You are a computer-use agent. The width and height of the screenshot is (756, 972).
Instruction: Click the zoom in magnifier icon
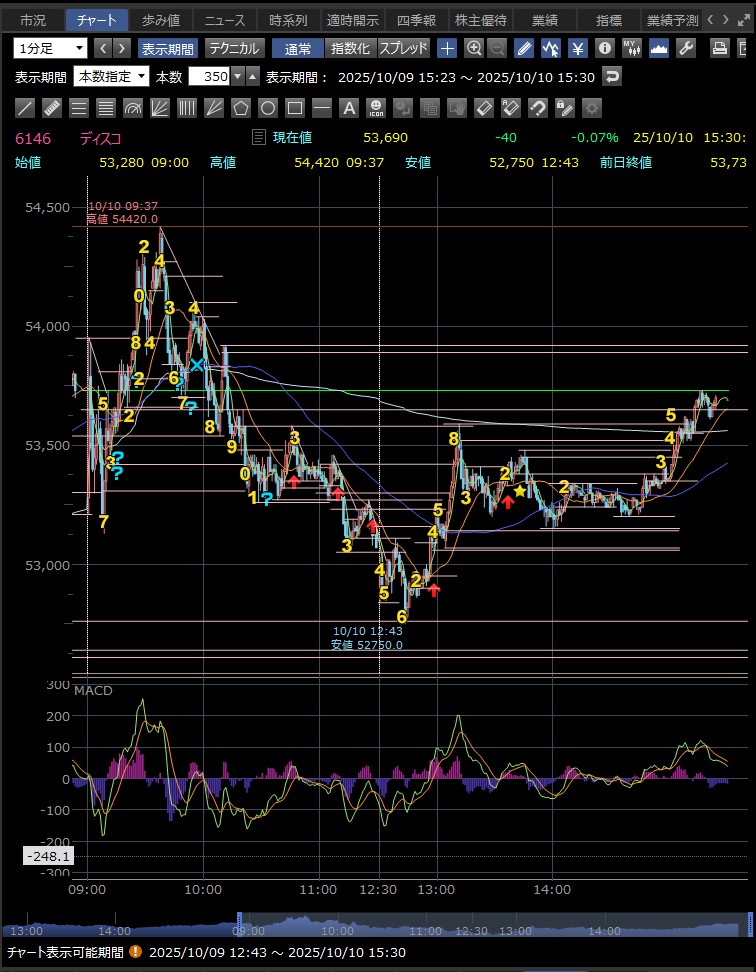[474, 48]
